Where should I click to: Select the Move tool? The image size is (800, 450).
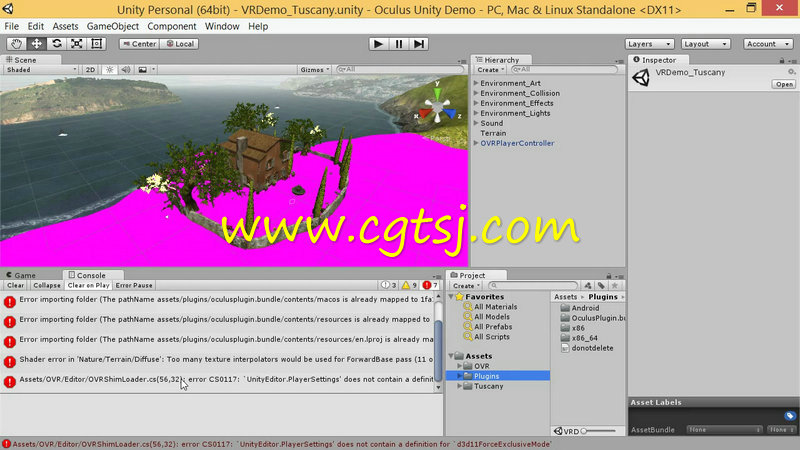coord(37,44)
